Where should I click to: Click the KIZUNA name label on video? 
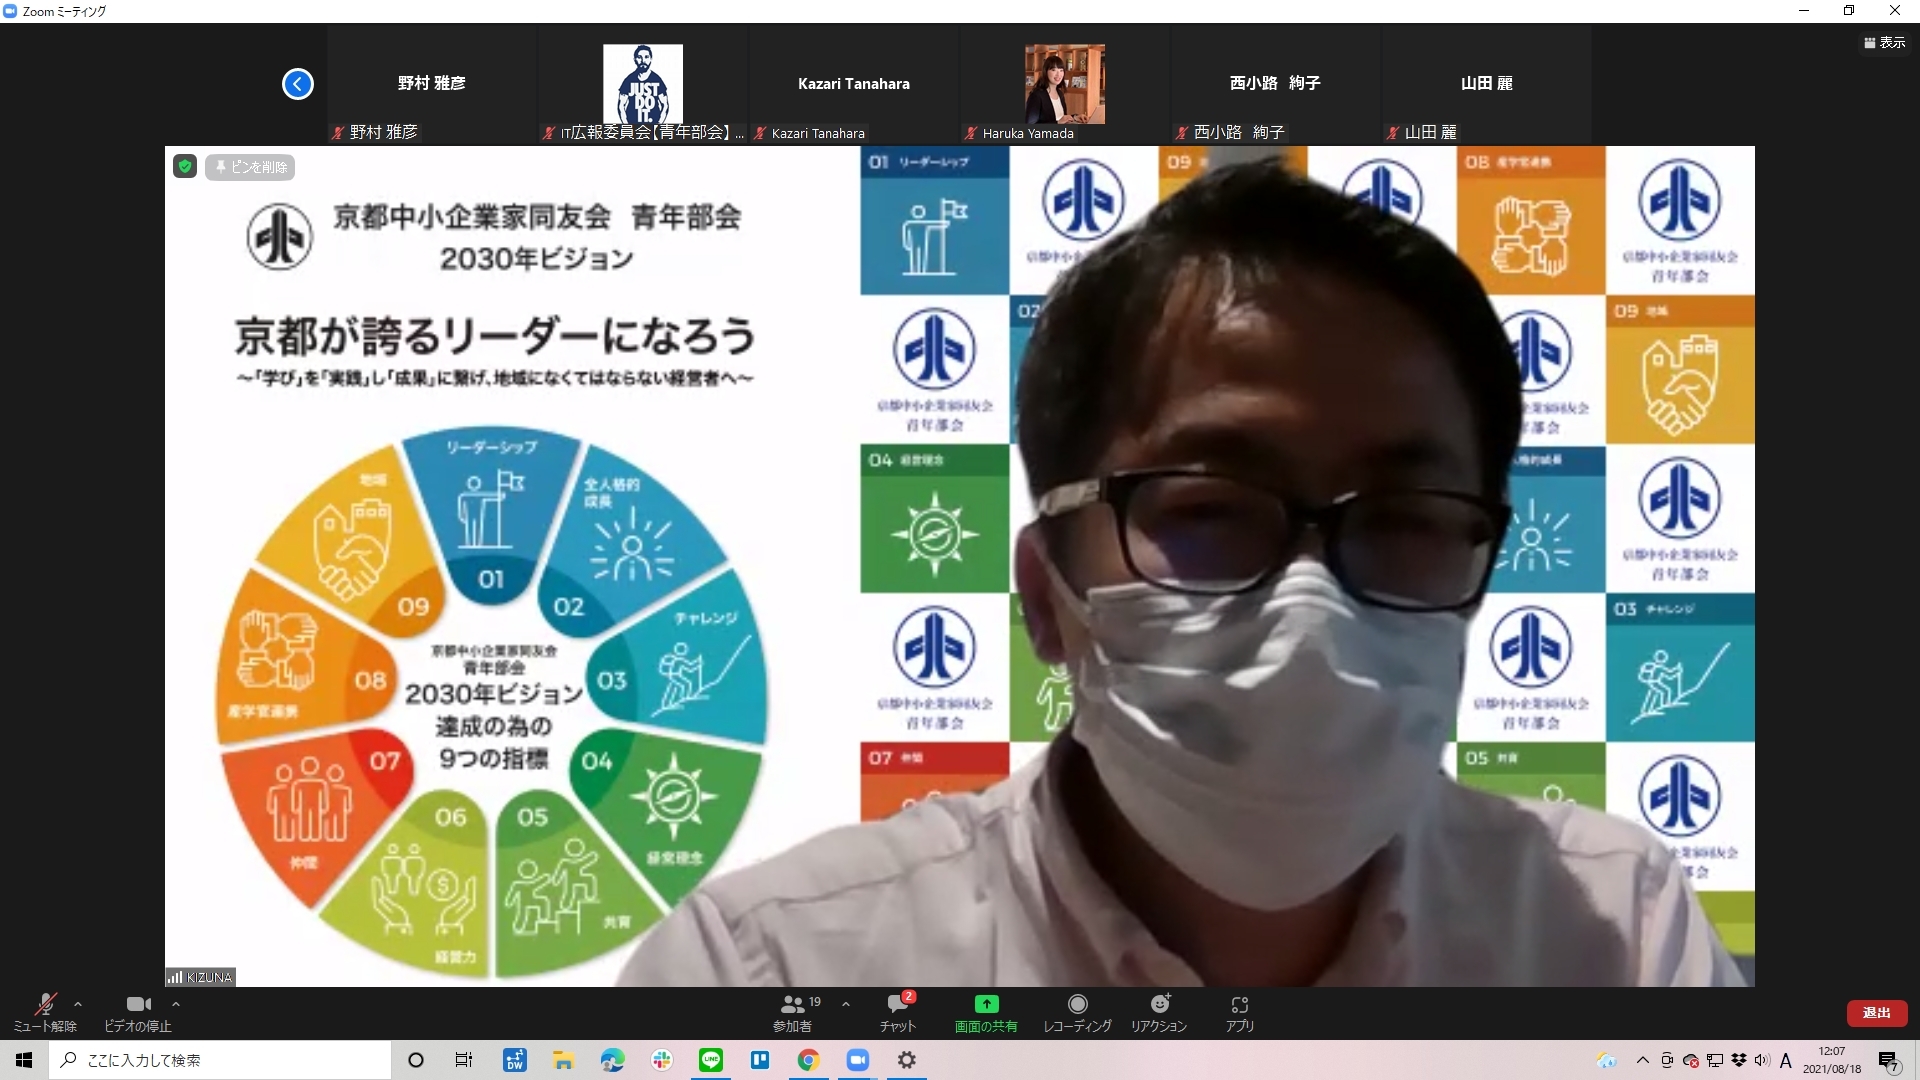201,977
